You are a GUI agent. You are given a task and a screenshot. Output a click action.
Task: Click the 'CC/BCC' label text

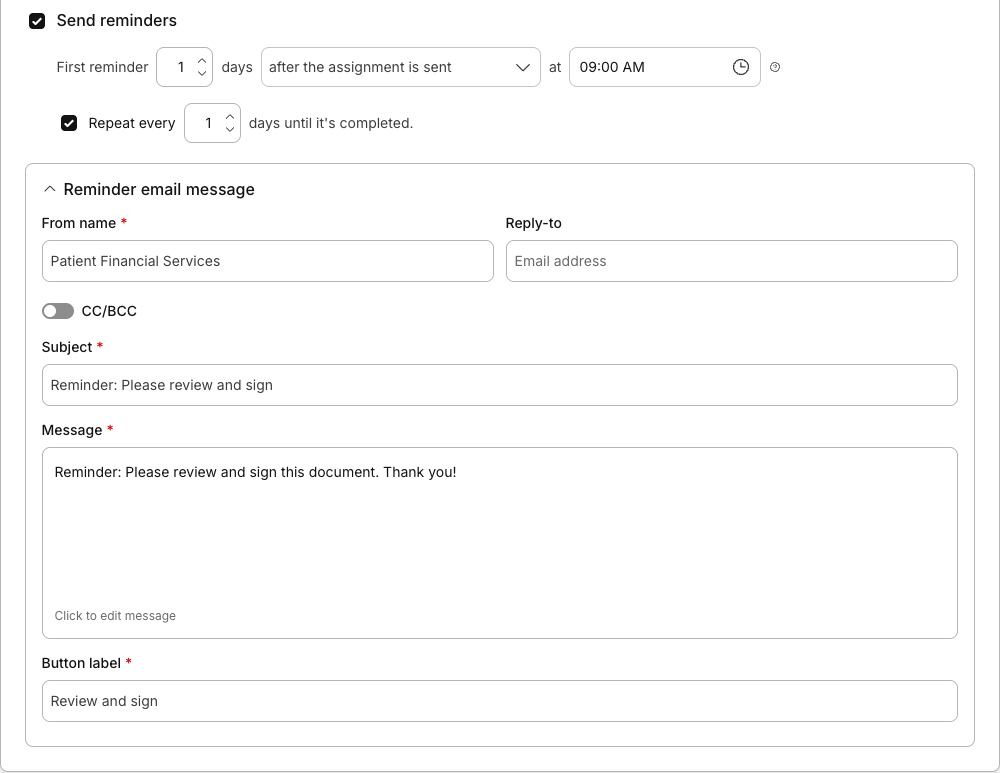click(109, 311)
